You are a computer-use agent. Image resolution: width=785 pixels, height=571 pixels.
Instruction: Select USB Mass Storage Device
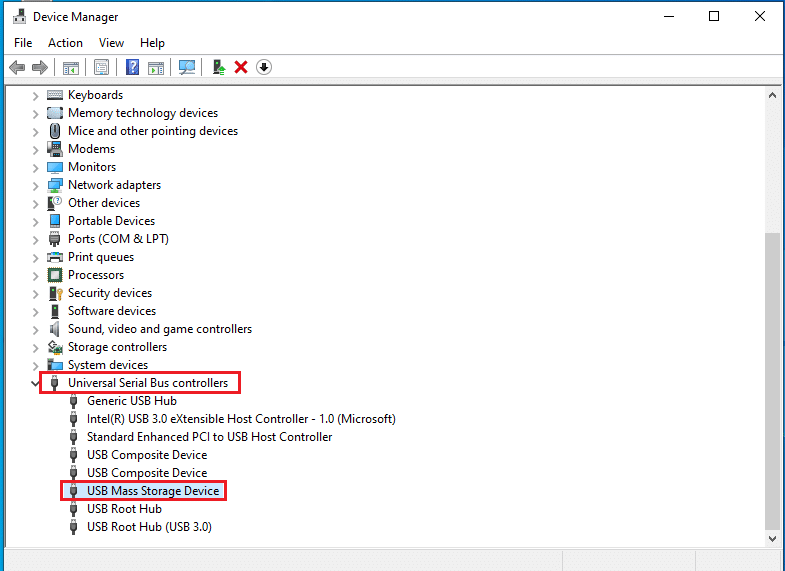[x=153, y=491]
